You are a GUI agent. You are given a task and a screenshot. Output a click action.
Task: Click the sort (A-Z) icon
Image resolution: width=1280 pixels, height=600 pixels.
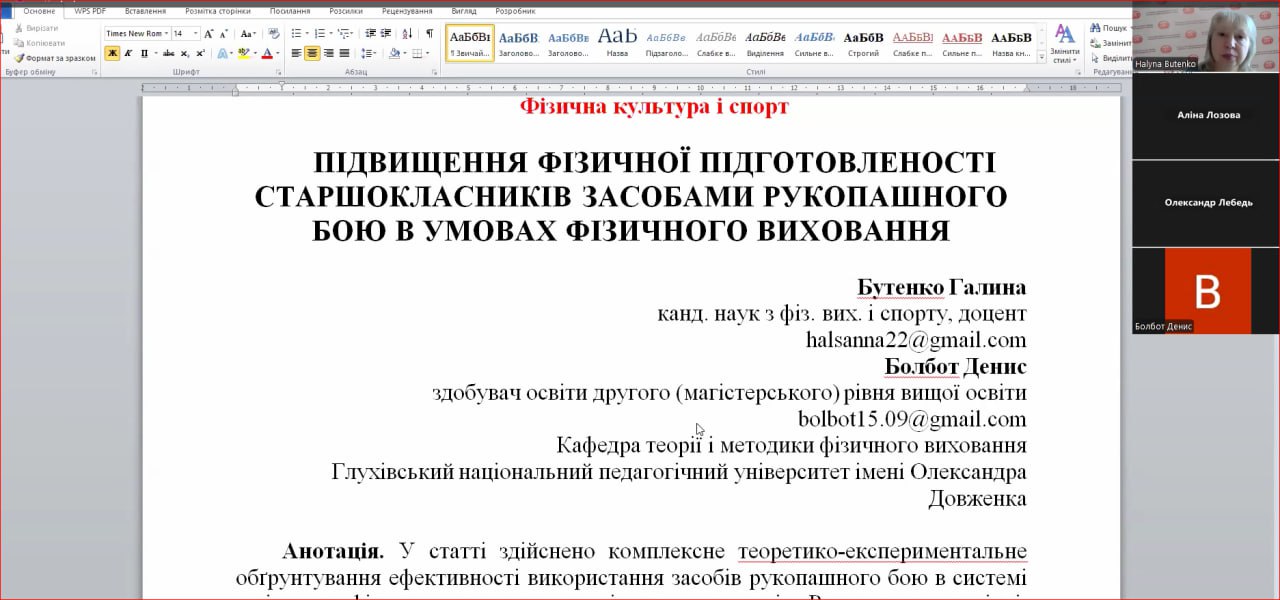(x=407, y=33)
